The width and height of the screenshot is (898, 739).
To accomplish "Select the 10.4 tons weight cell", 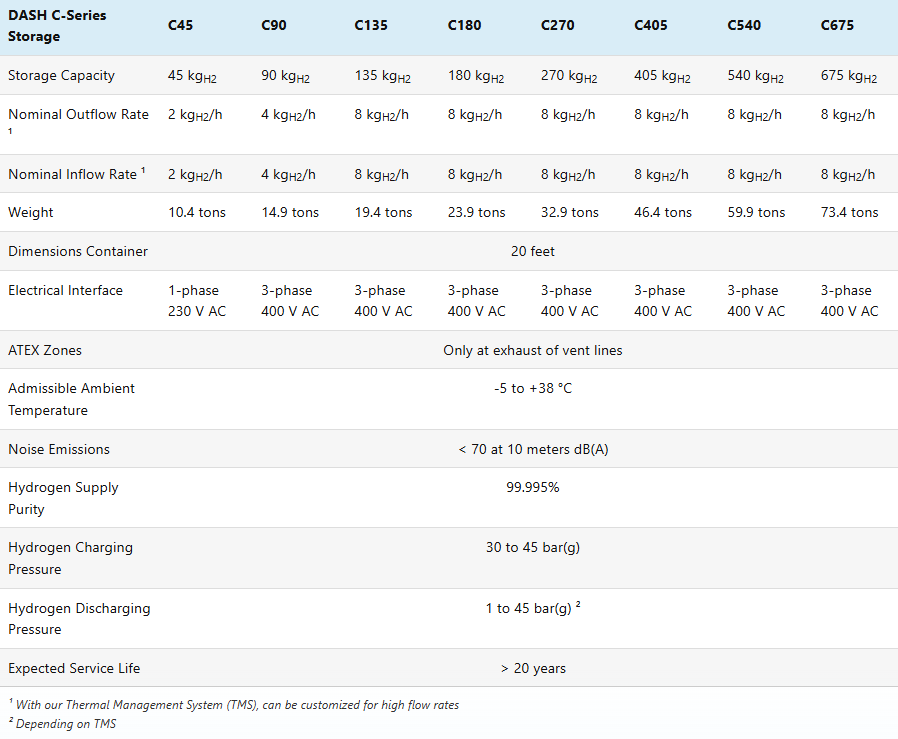I will coord(197,213).
